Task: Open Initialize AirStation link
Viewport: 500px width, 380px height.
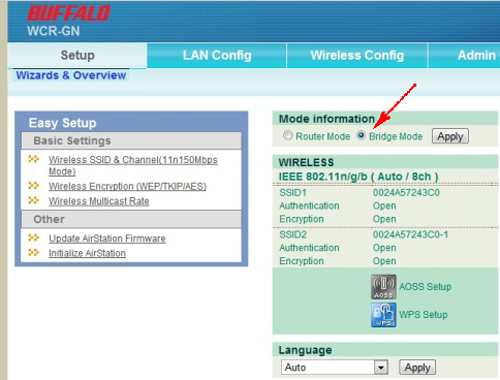Action: pos(87,253)
